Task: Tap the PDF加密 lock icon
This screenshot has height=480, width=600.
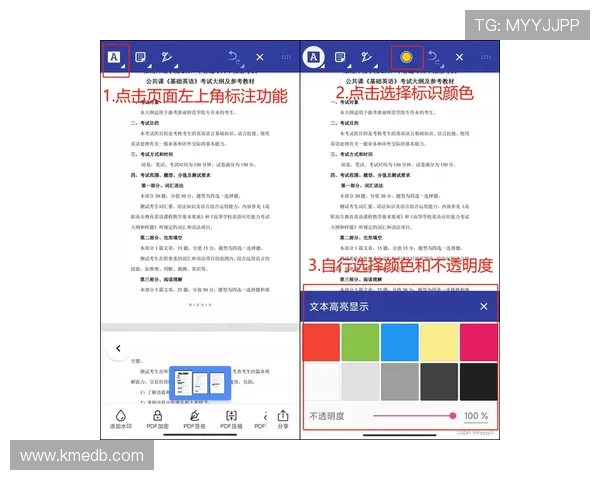Action: [158, 415]
